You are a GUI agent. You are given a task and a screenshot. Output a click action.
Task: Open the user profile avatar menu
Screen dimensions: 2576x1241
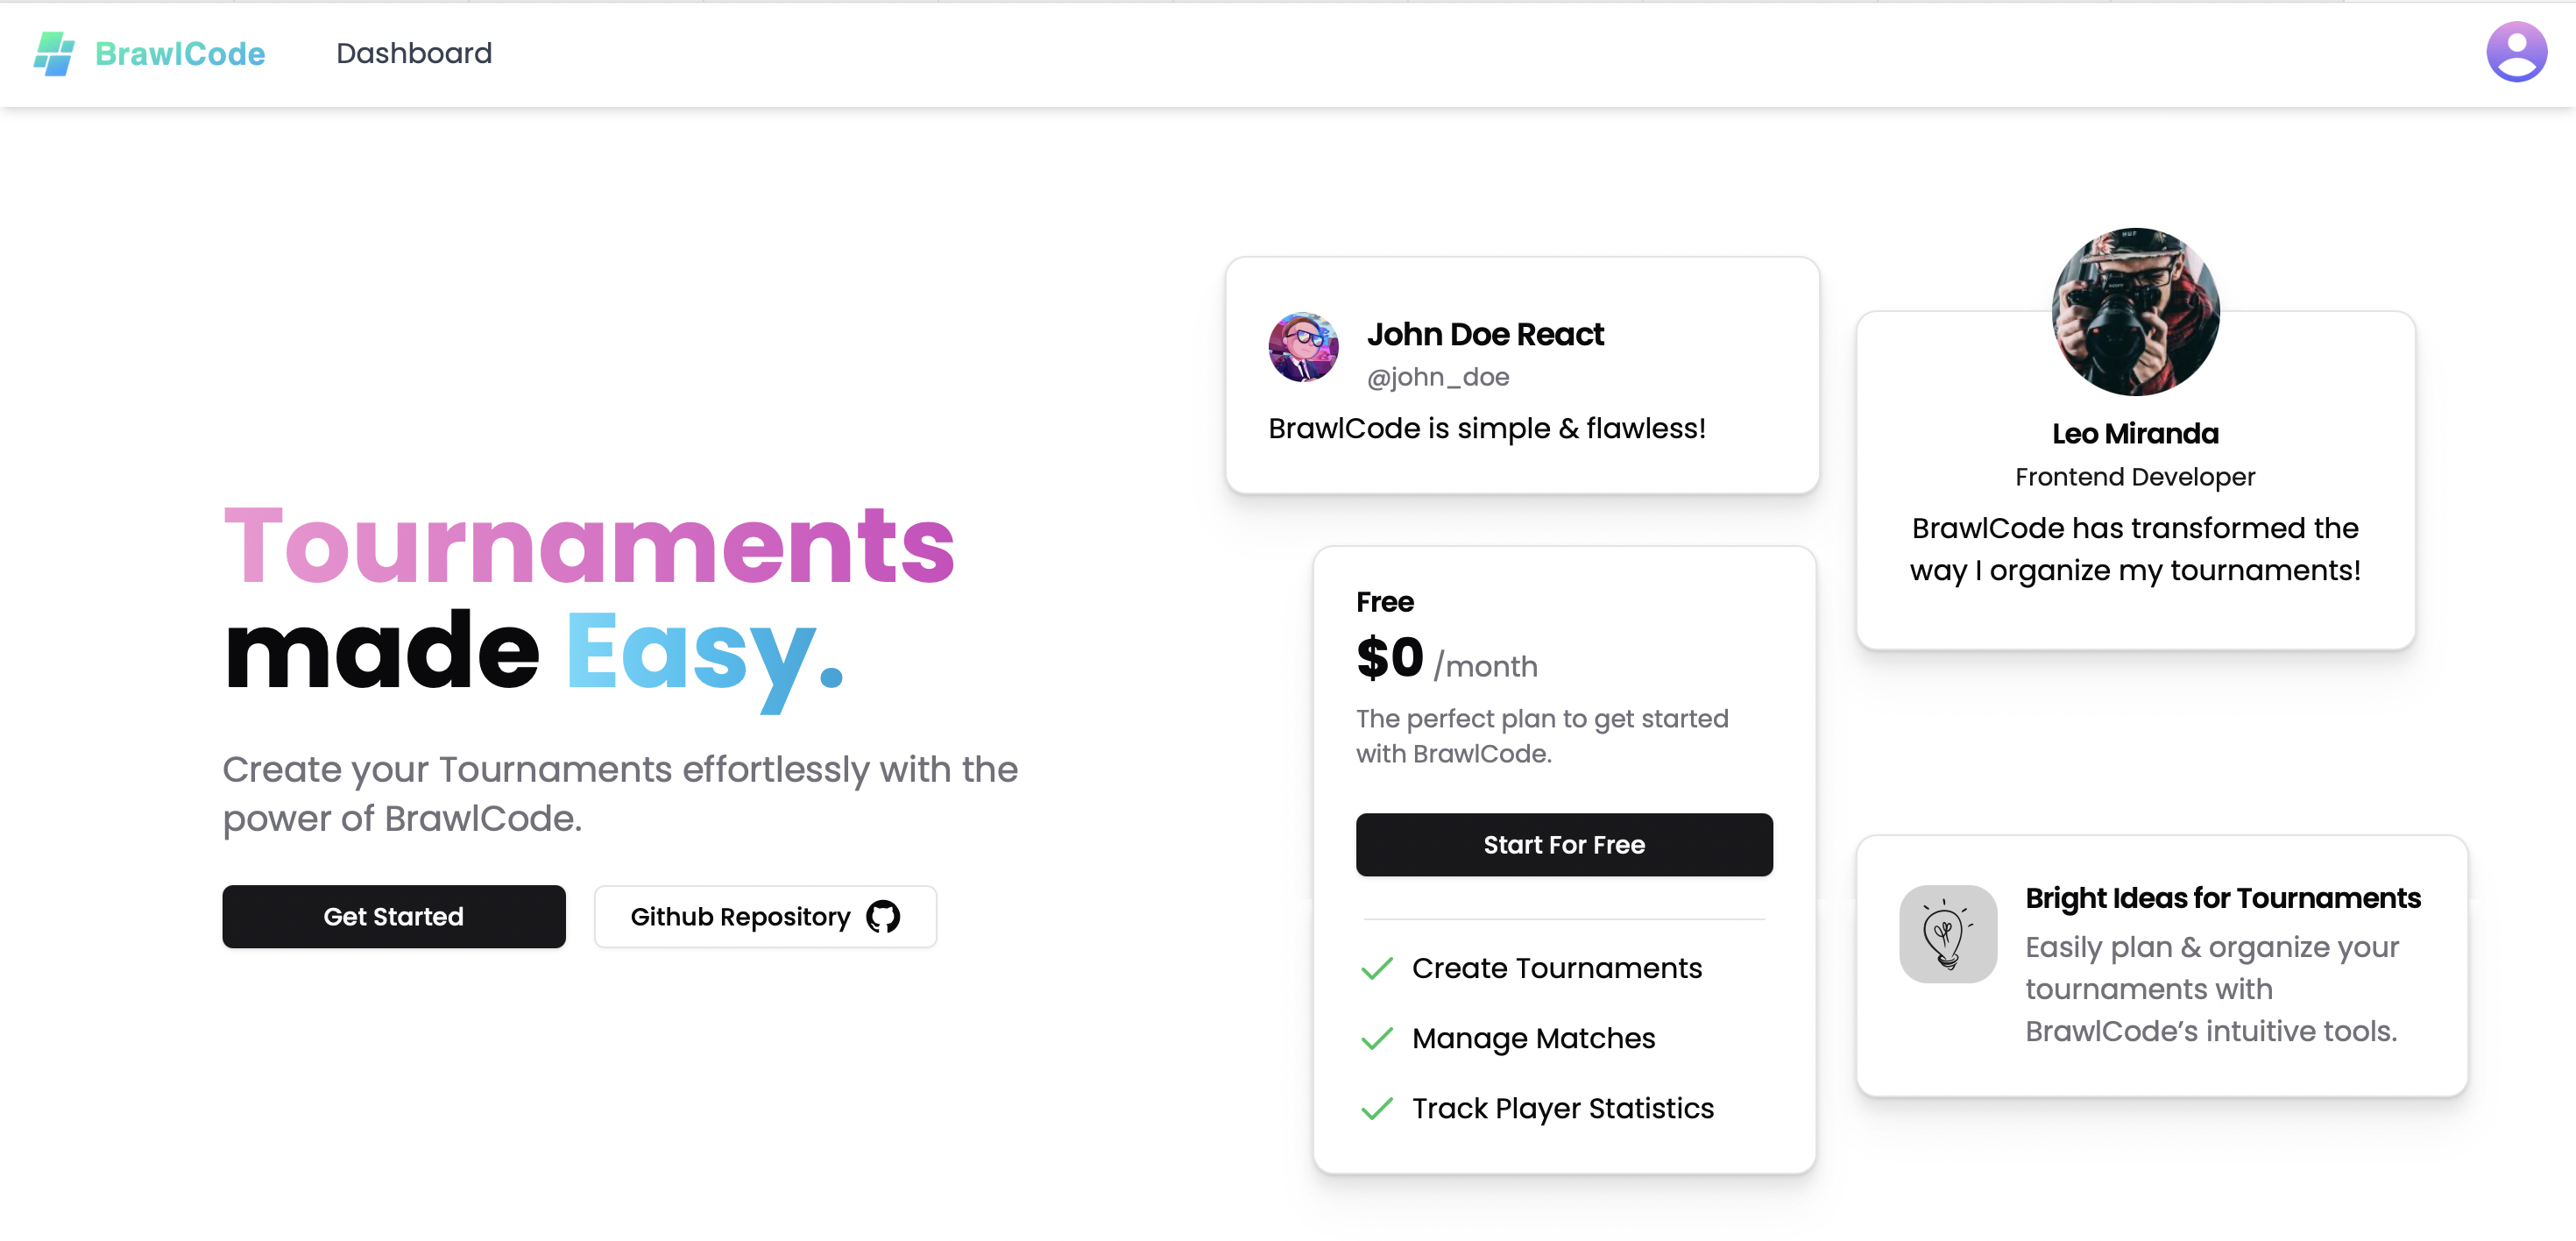tap(2516, 52)
